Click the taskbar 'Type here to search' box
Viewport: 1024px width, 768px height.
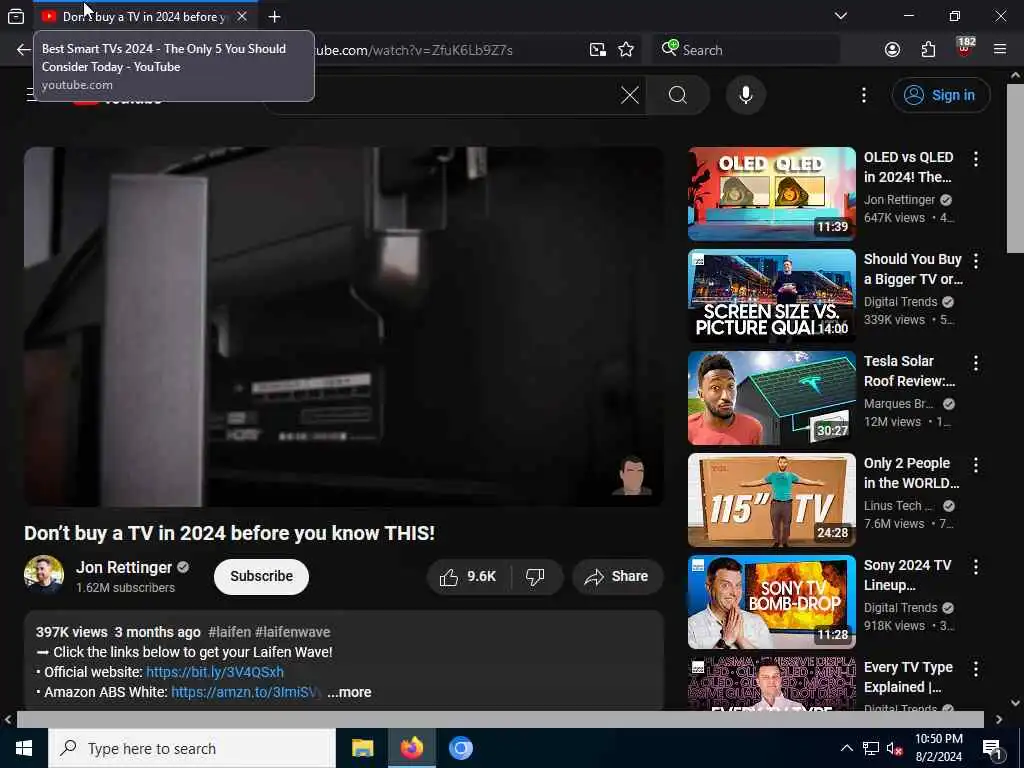[x=192, y=748]
